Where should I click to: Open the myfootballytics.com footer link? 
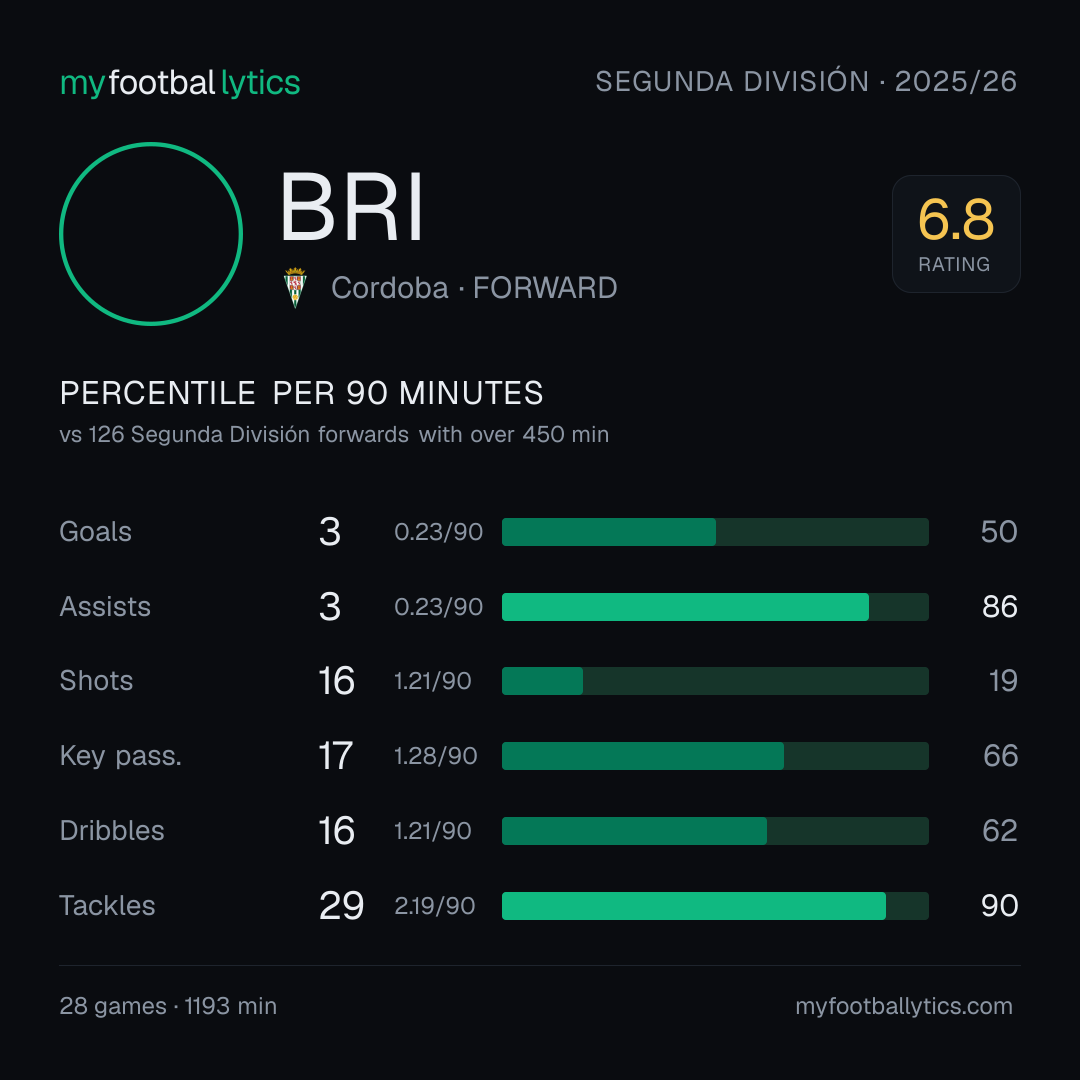pyautogui.click(x=904, y=1006)
